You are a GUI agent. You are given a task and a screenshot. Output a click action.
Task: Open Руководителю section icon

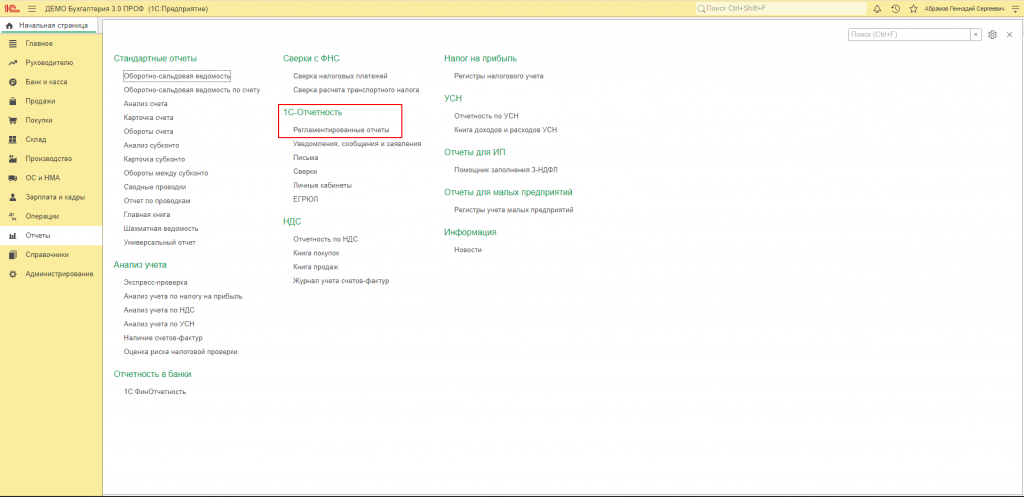tap(12, 63)
